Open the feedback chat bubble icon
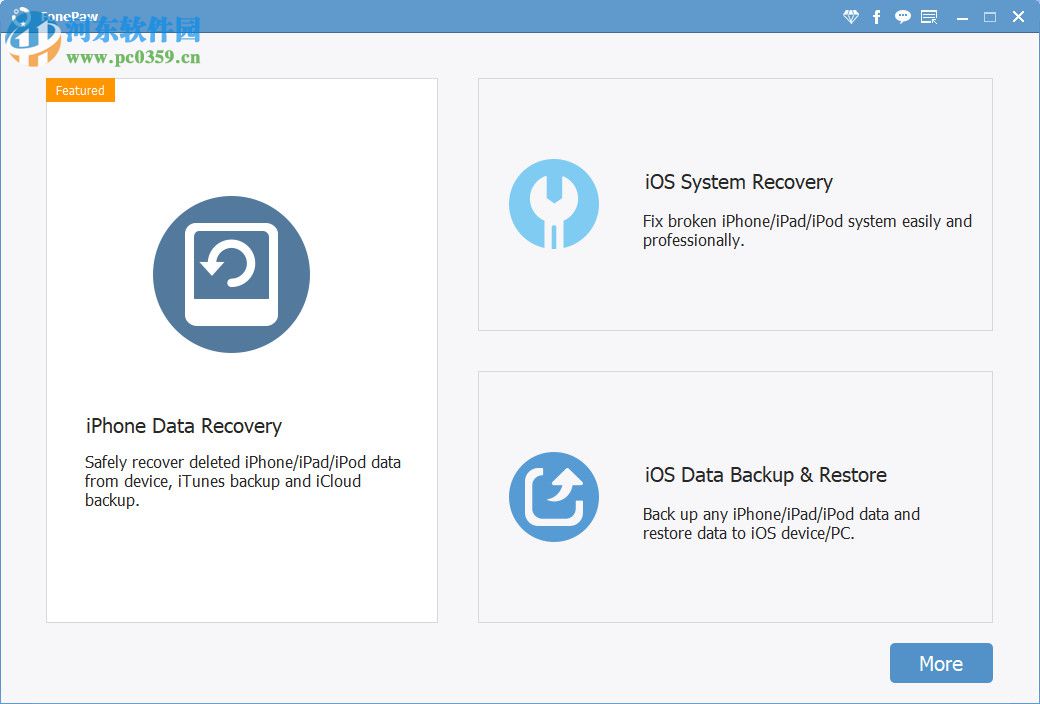The image size is (1040, 704). pos(903,17)
